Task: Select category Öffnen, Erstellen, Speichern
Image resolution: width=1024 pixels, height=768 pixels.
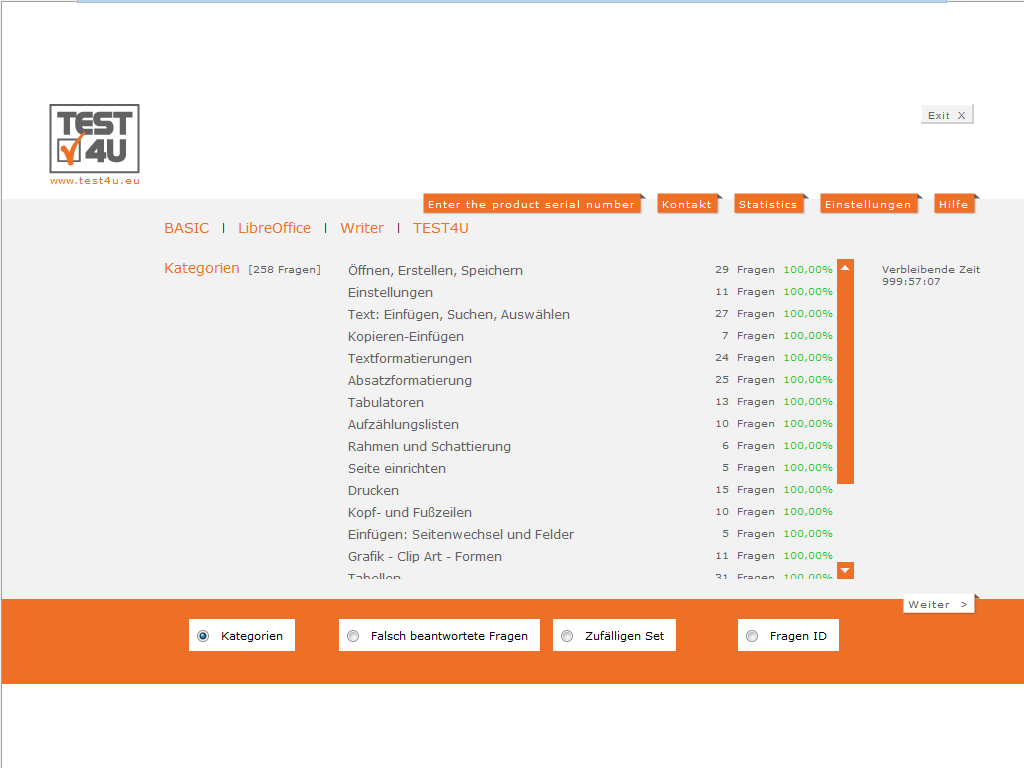Action: click(x=435, y=270)
